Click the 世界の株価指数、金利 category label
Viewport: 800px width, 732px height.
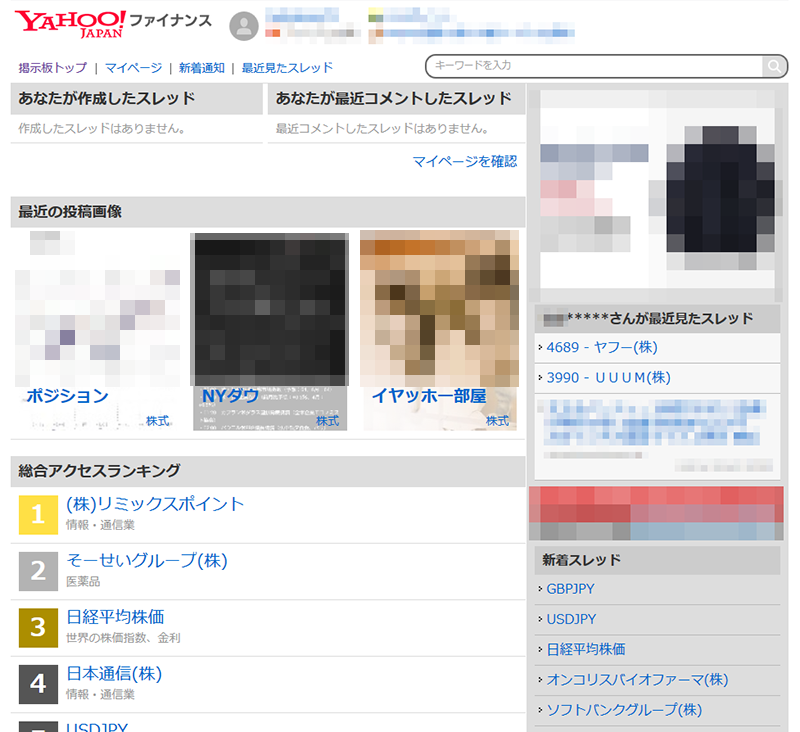click(123, 638)
